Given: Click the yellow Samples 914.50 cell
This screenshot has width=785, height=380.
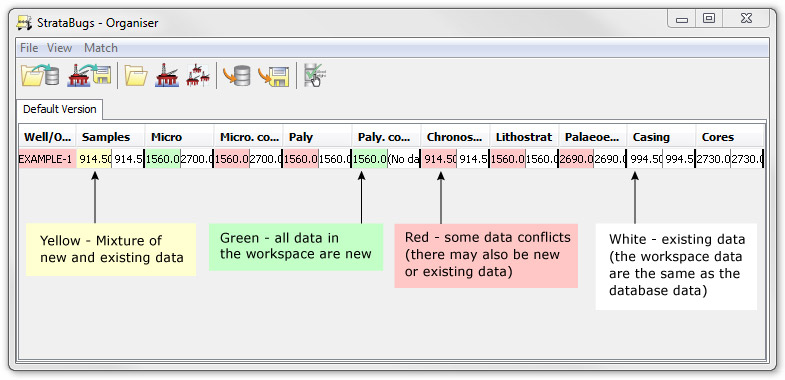Looking at the screenshot, I should tap(94, 159).
